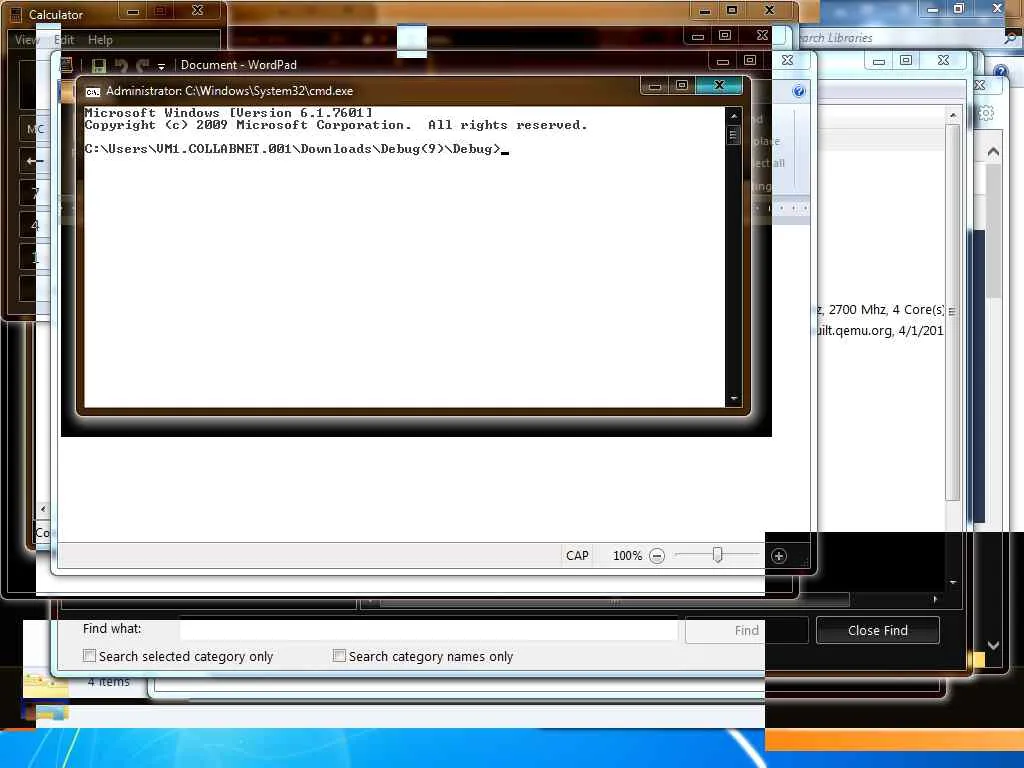1024x768 pixels.
Task: Click the cmd window scrollbar down arrow
Action: 733,398
